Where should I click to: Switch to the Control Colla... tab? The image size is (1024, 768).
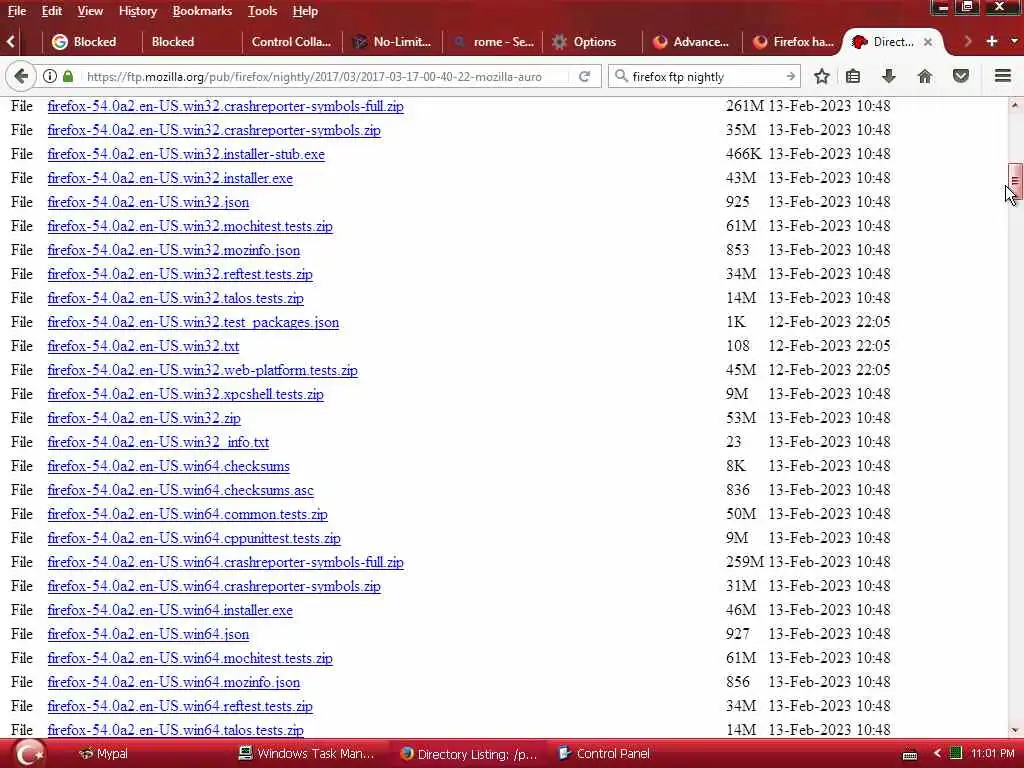pyautogui.click(x=291, y=42)
